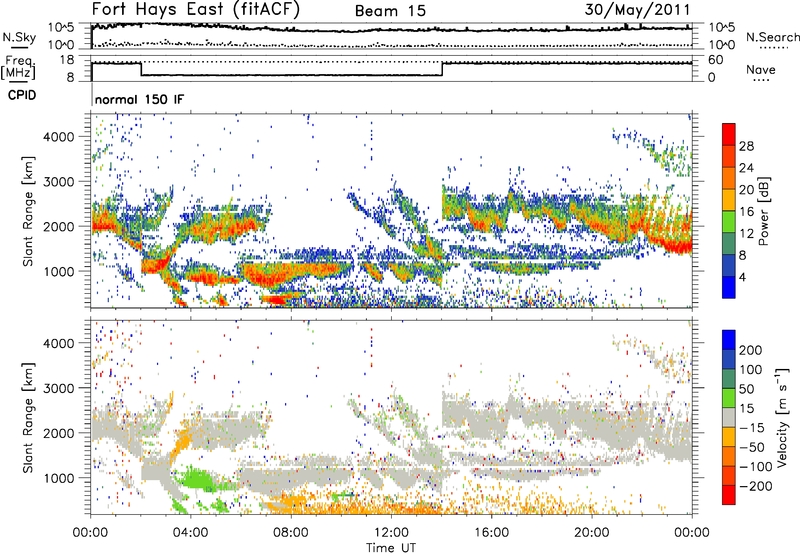Click "Slant Range [km]" label of velocity panel
Image resolution: width=800 pixels, height=554 pixels.
(28, 417)
